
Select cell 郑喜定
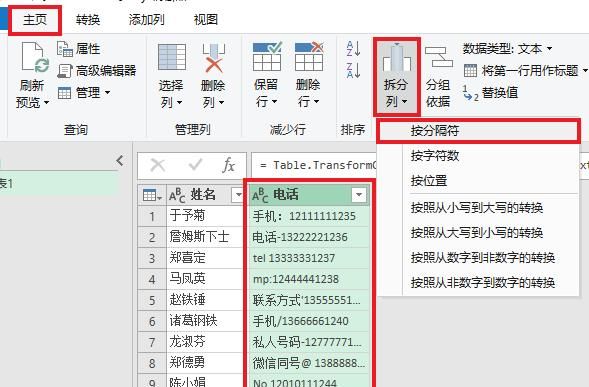tap(205, 258)
